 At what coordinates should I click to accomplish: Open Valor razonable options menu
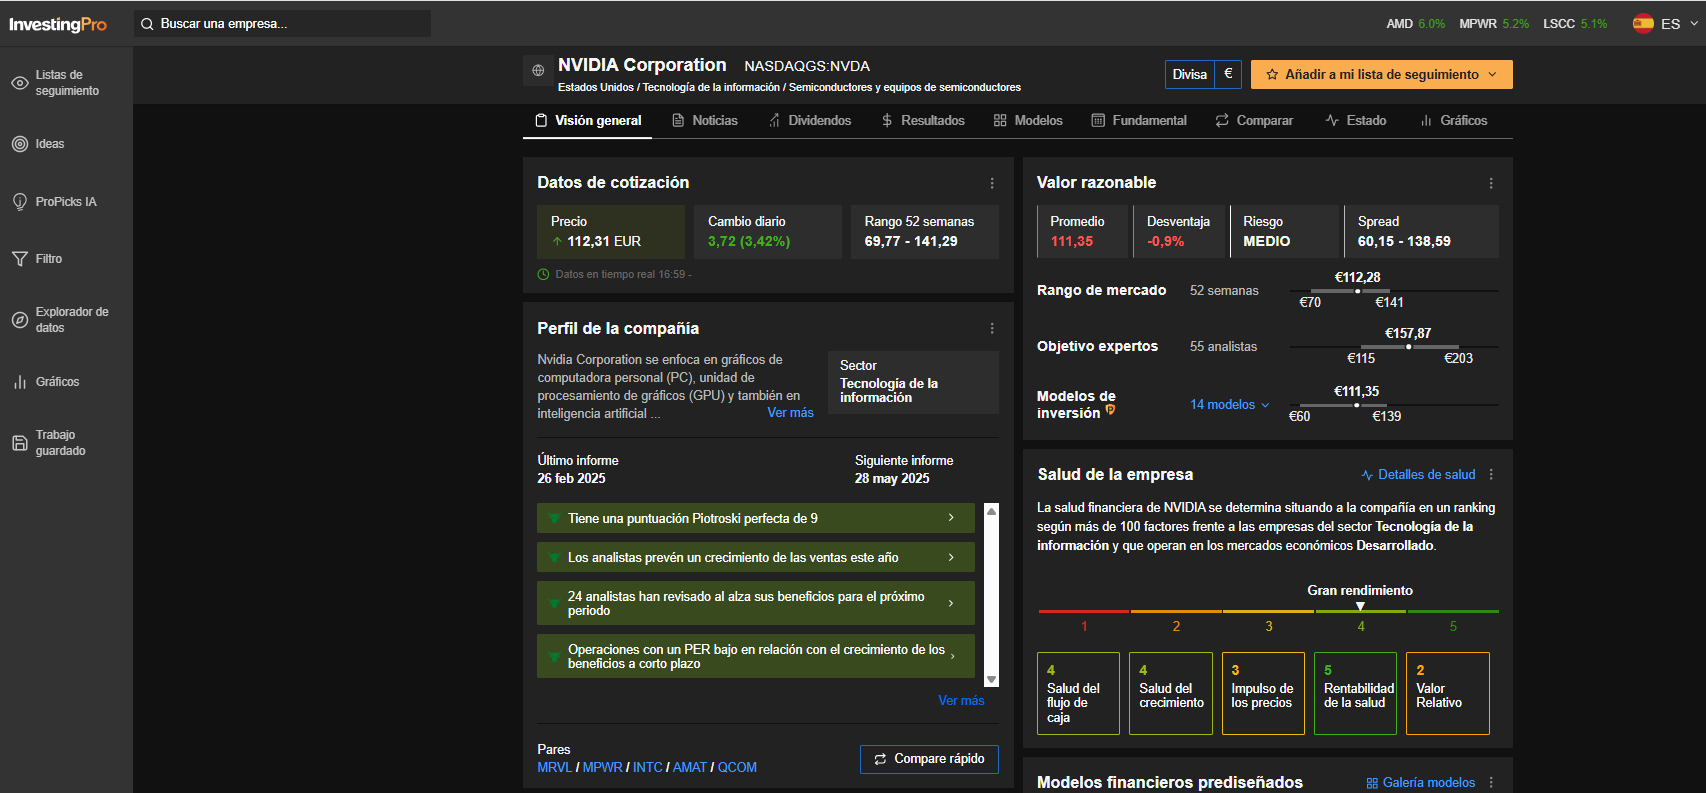(x=1491, y=183)
